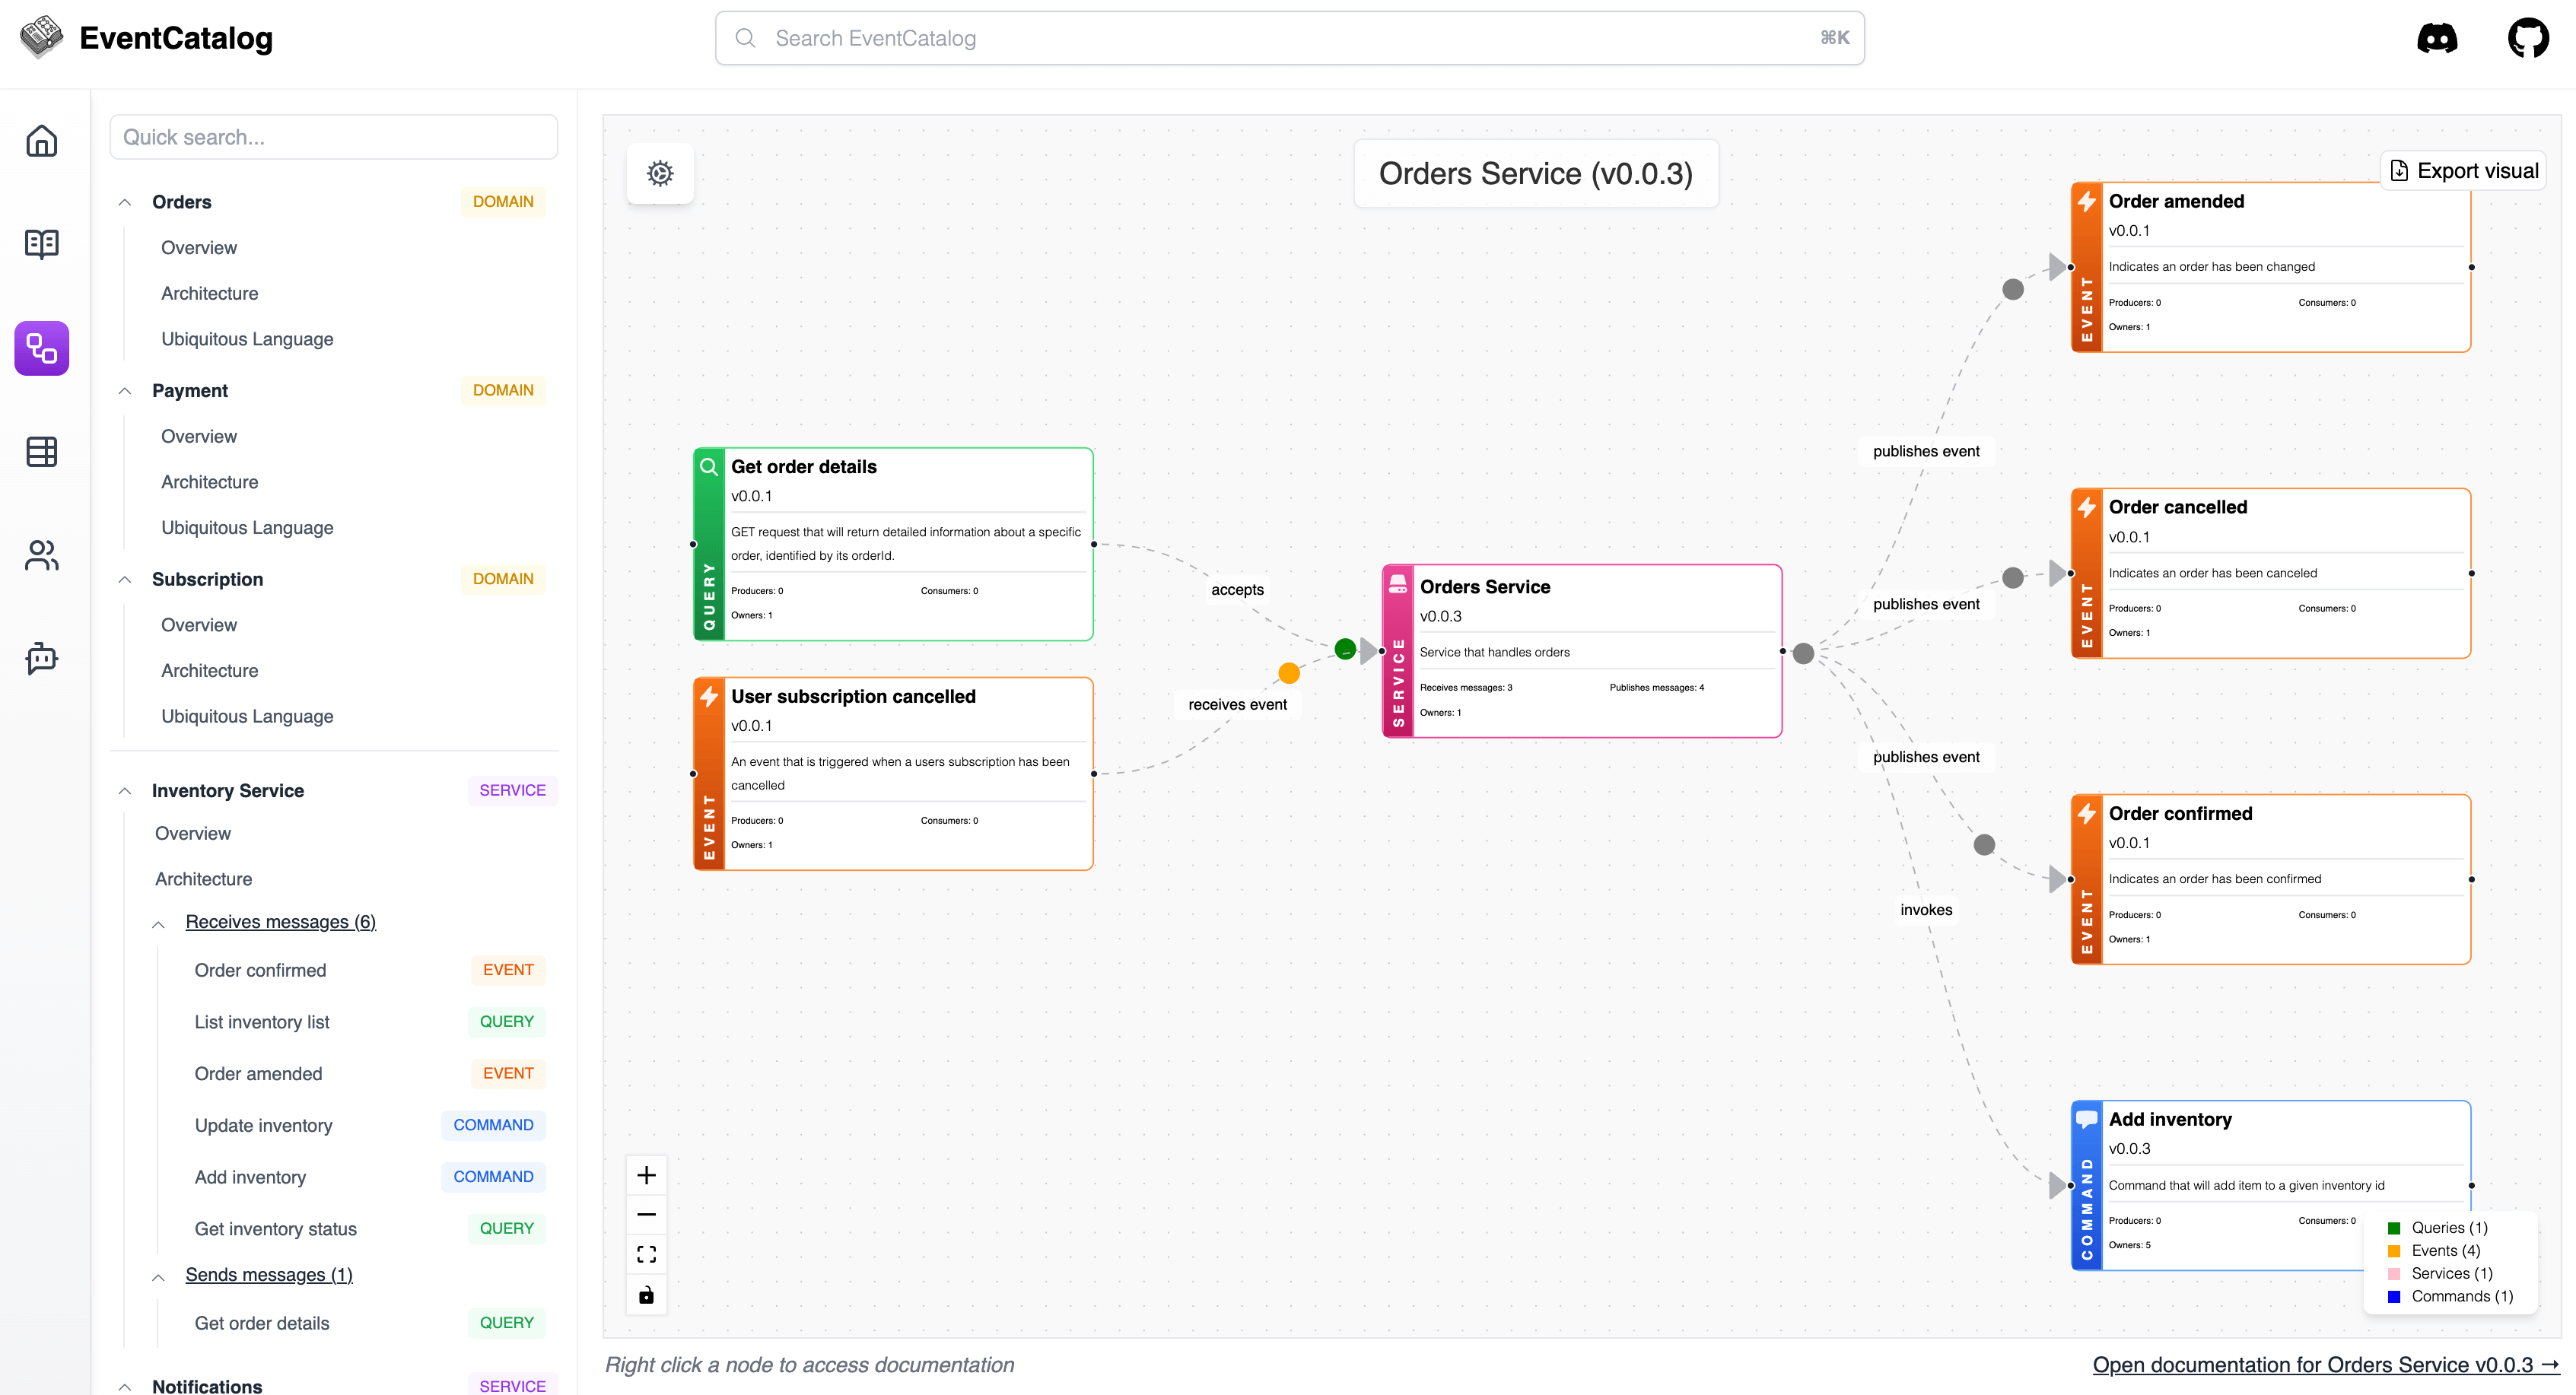Open Payment Architecture page
Screen dimensions: 2576x1395
click(x=209, y=482)
